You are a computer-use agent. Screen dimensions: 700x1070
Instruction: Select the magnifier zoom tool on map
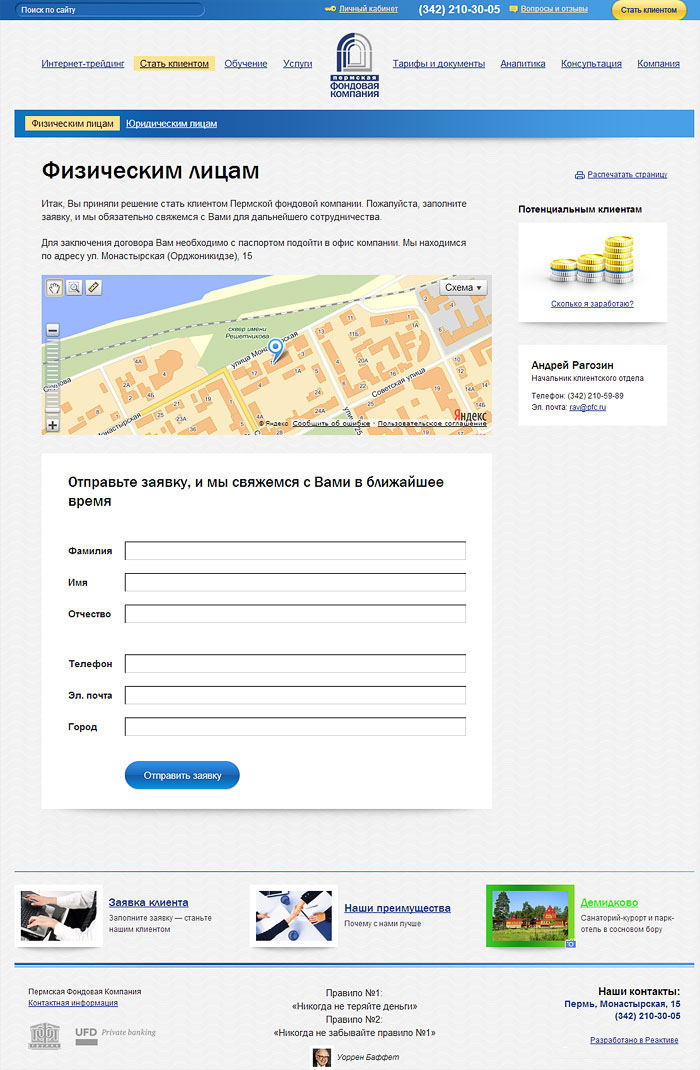point(73,288)
